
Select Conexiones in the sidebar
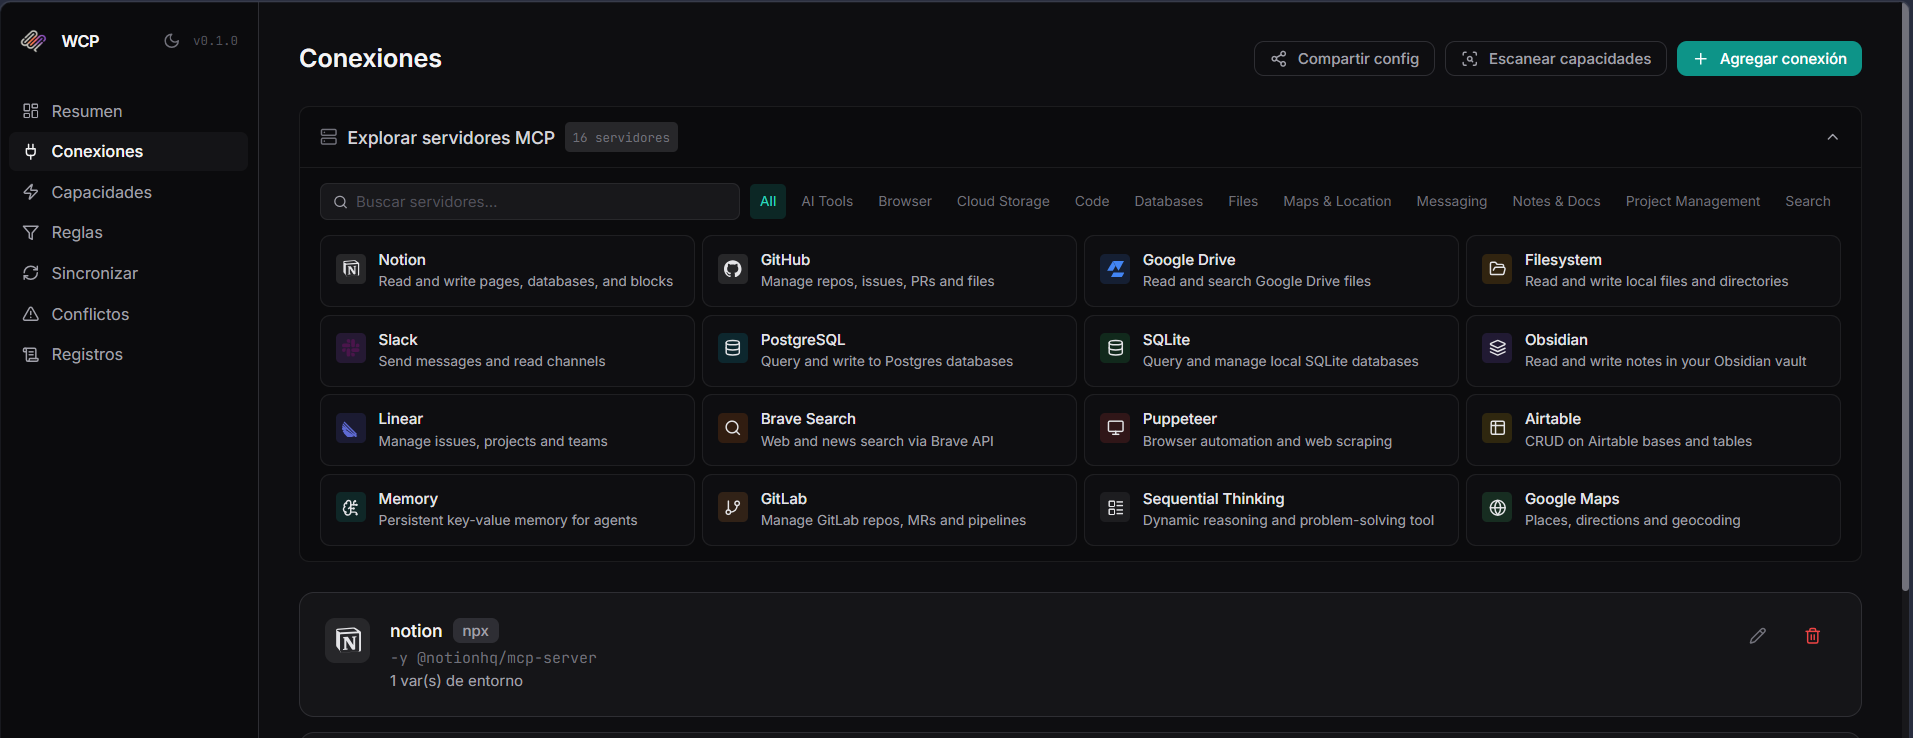tap(128, 151)
